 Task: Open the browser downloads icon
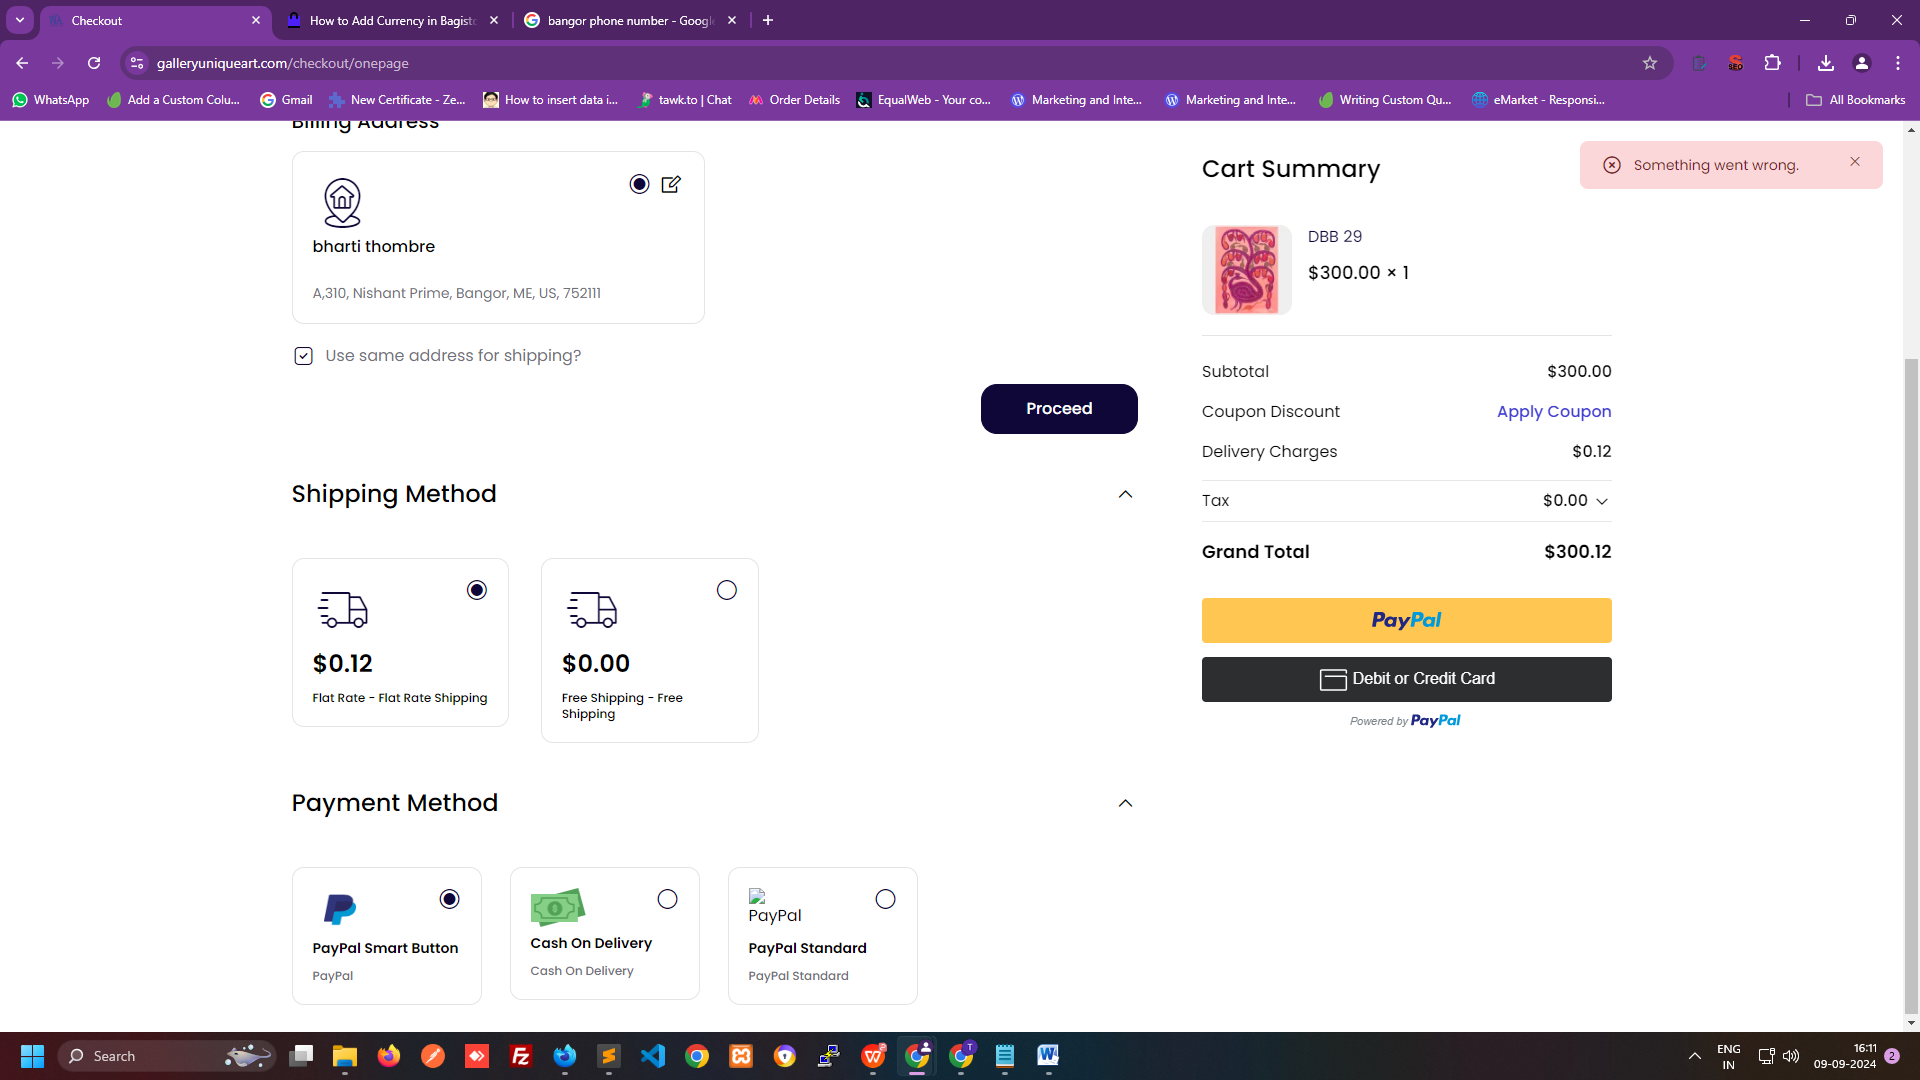pos(1826,63)
